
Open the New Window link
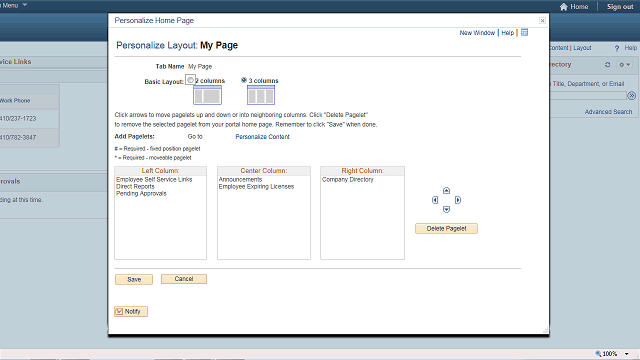pos(477,33)
